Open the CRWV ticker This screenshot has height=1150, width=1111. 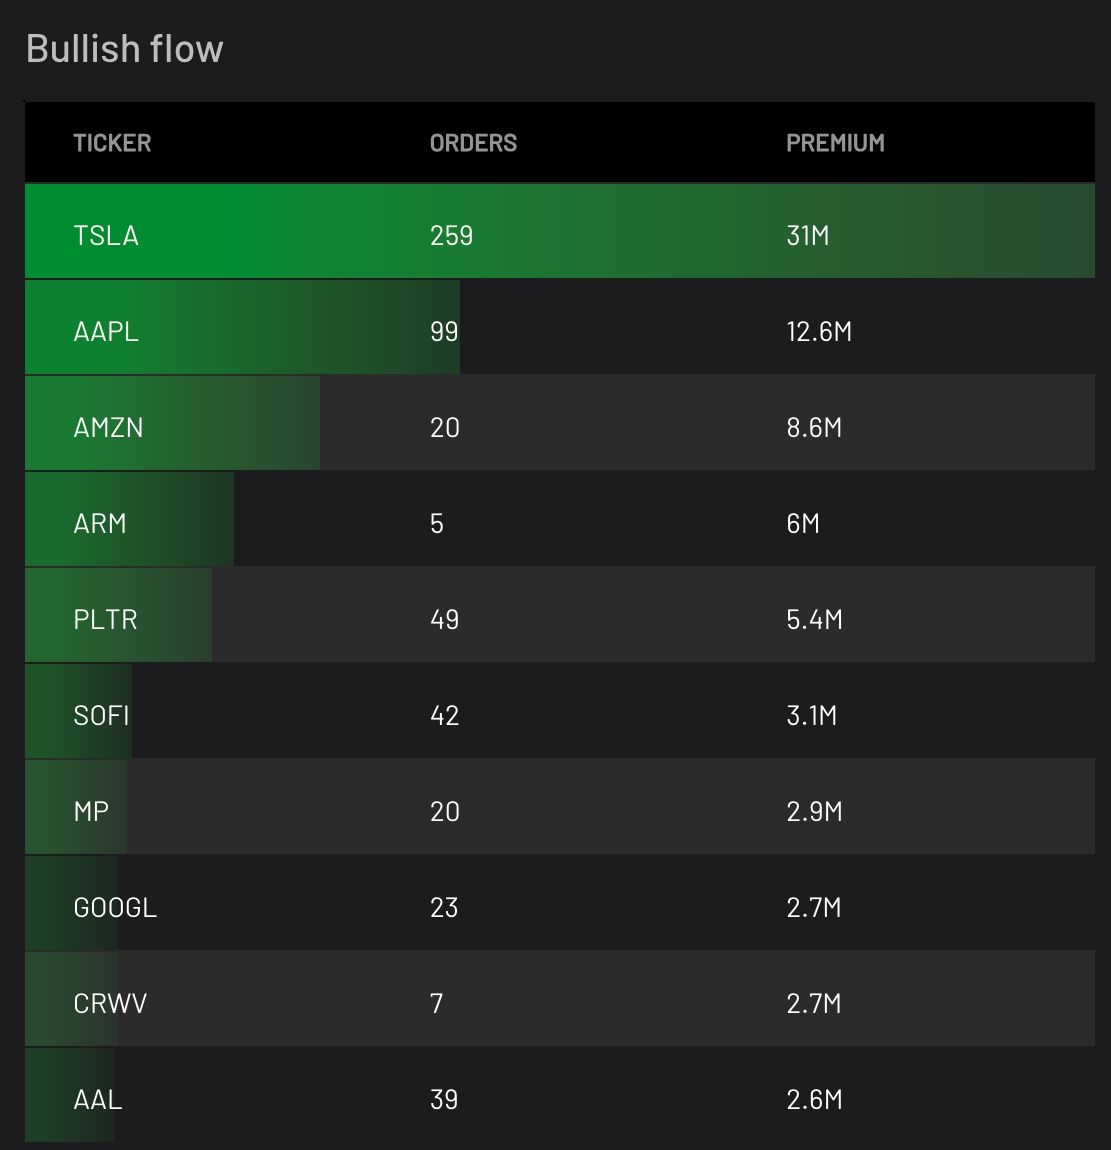(x=110, y=1004)
